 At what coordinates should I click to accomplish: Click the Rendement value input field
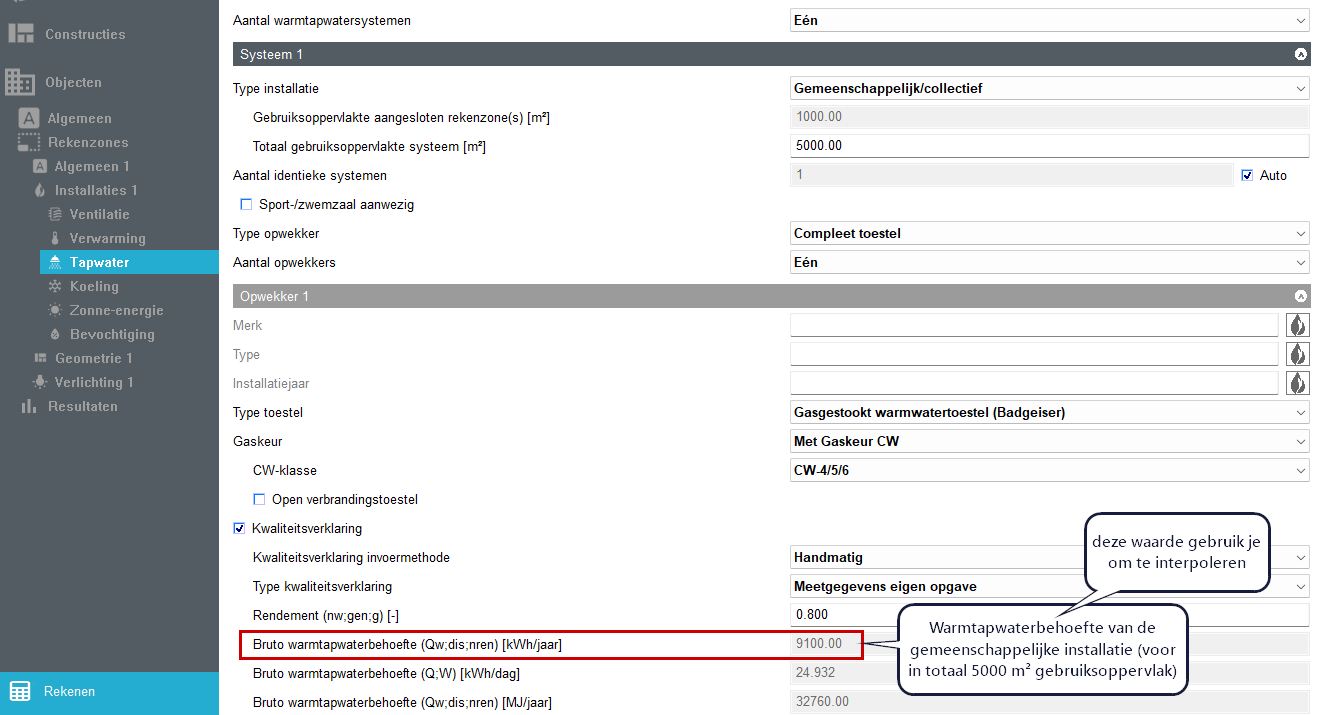tap(1048, 615)
